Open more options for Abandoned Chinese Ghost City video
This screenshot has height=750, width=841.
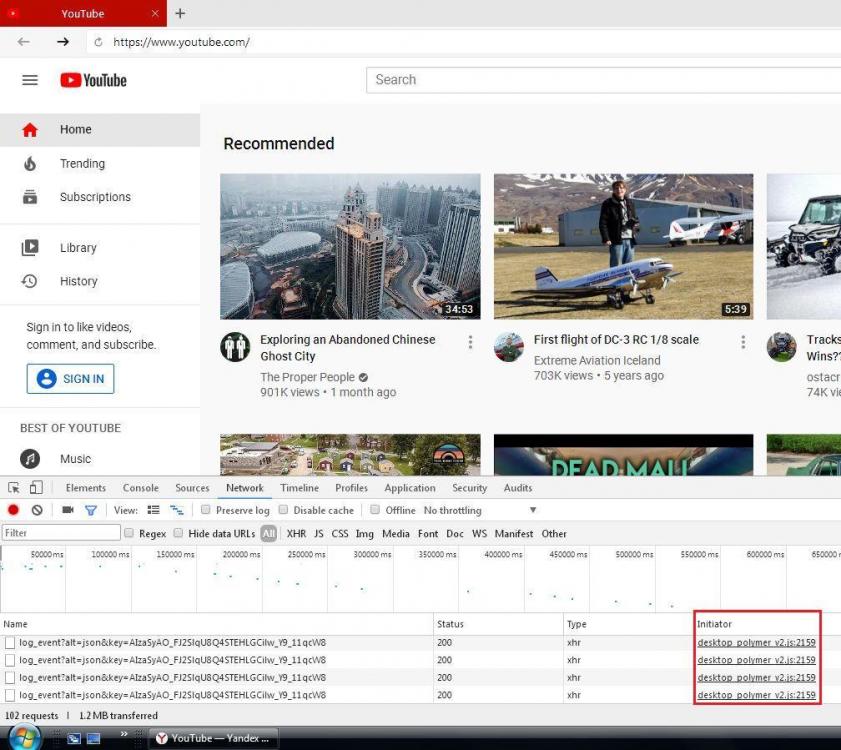pyautogui.click(x=470, y=342)
